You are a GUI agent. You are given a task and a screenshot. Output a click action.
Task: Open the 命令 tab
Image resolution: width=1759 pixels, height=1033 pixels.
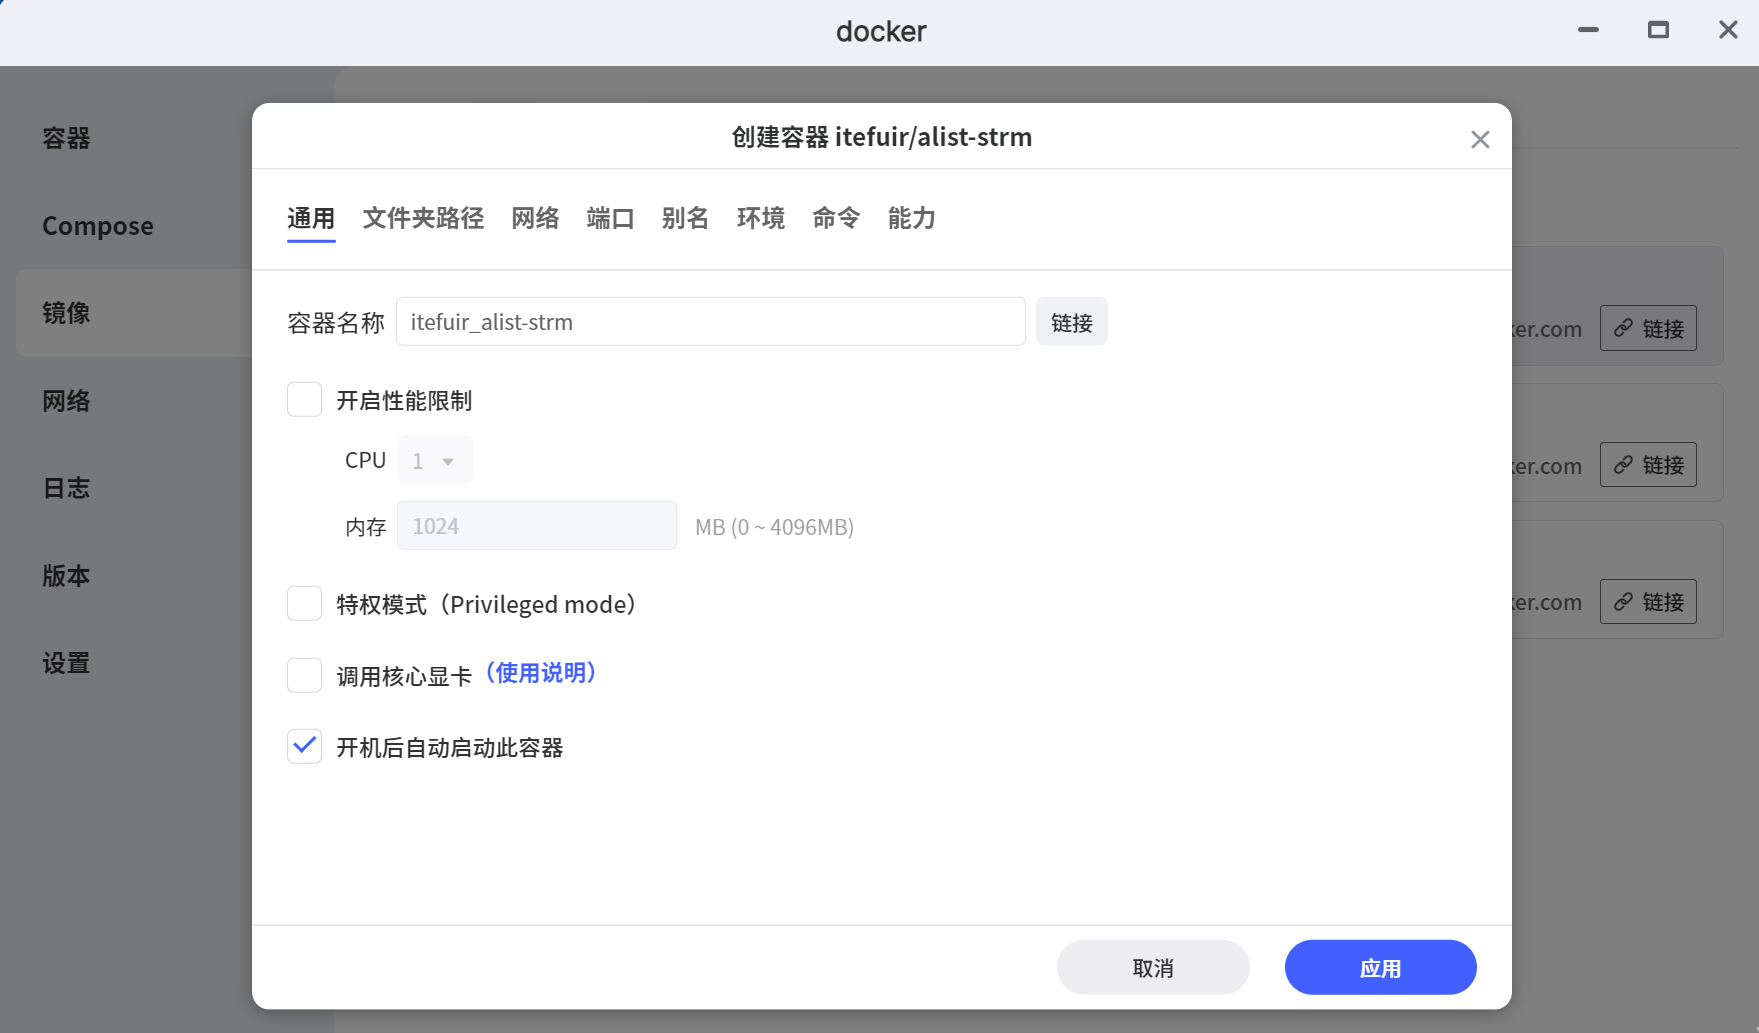tap(836, 218)
